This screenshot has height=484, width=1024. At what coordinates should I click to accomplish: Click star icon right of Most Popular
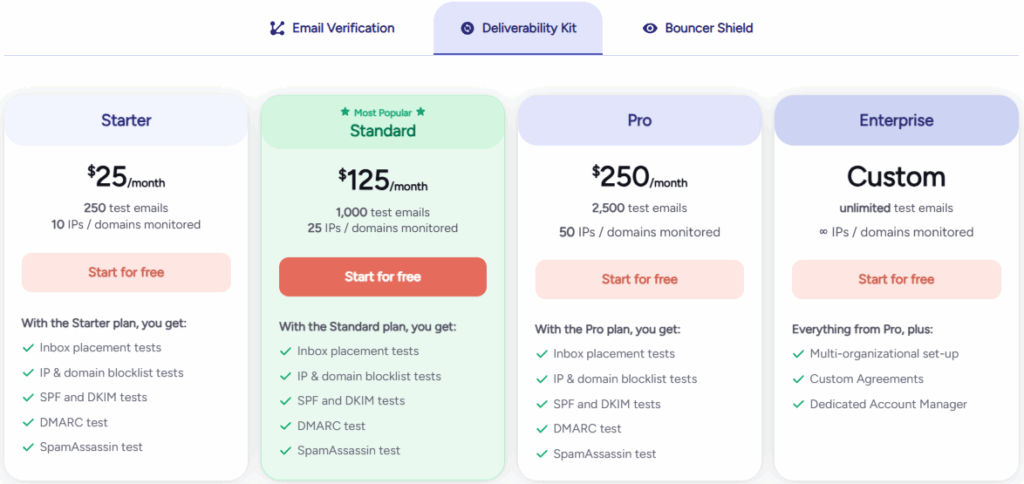click(421, 112)
